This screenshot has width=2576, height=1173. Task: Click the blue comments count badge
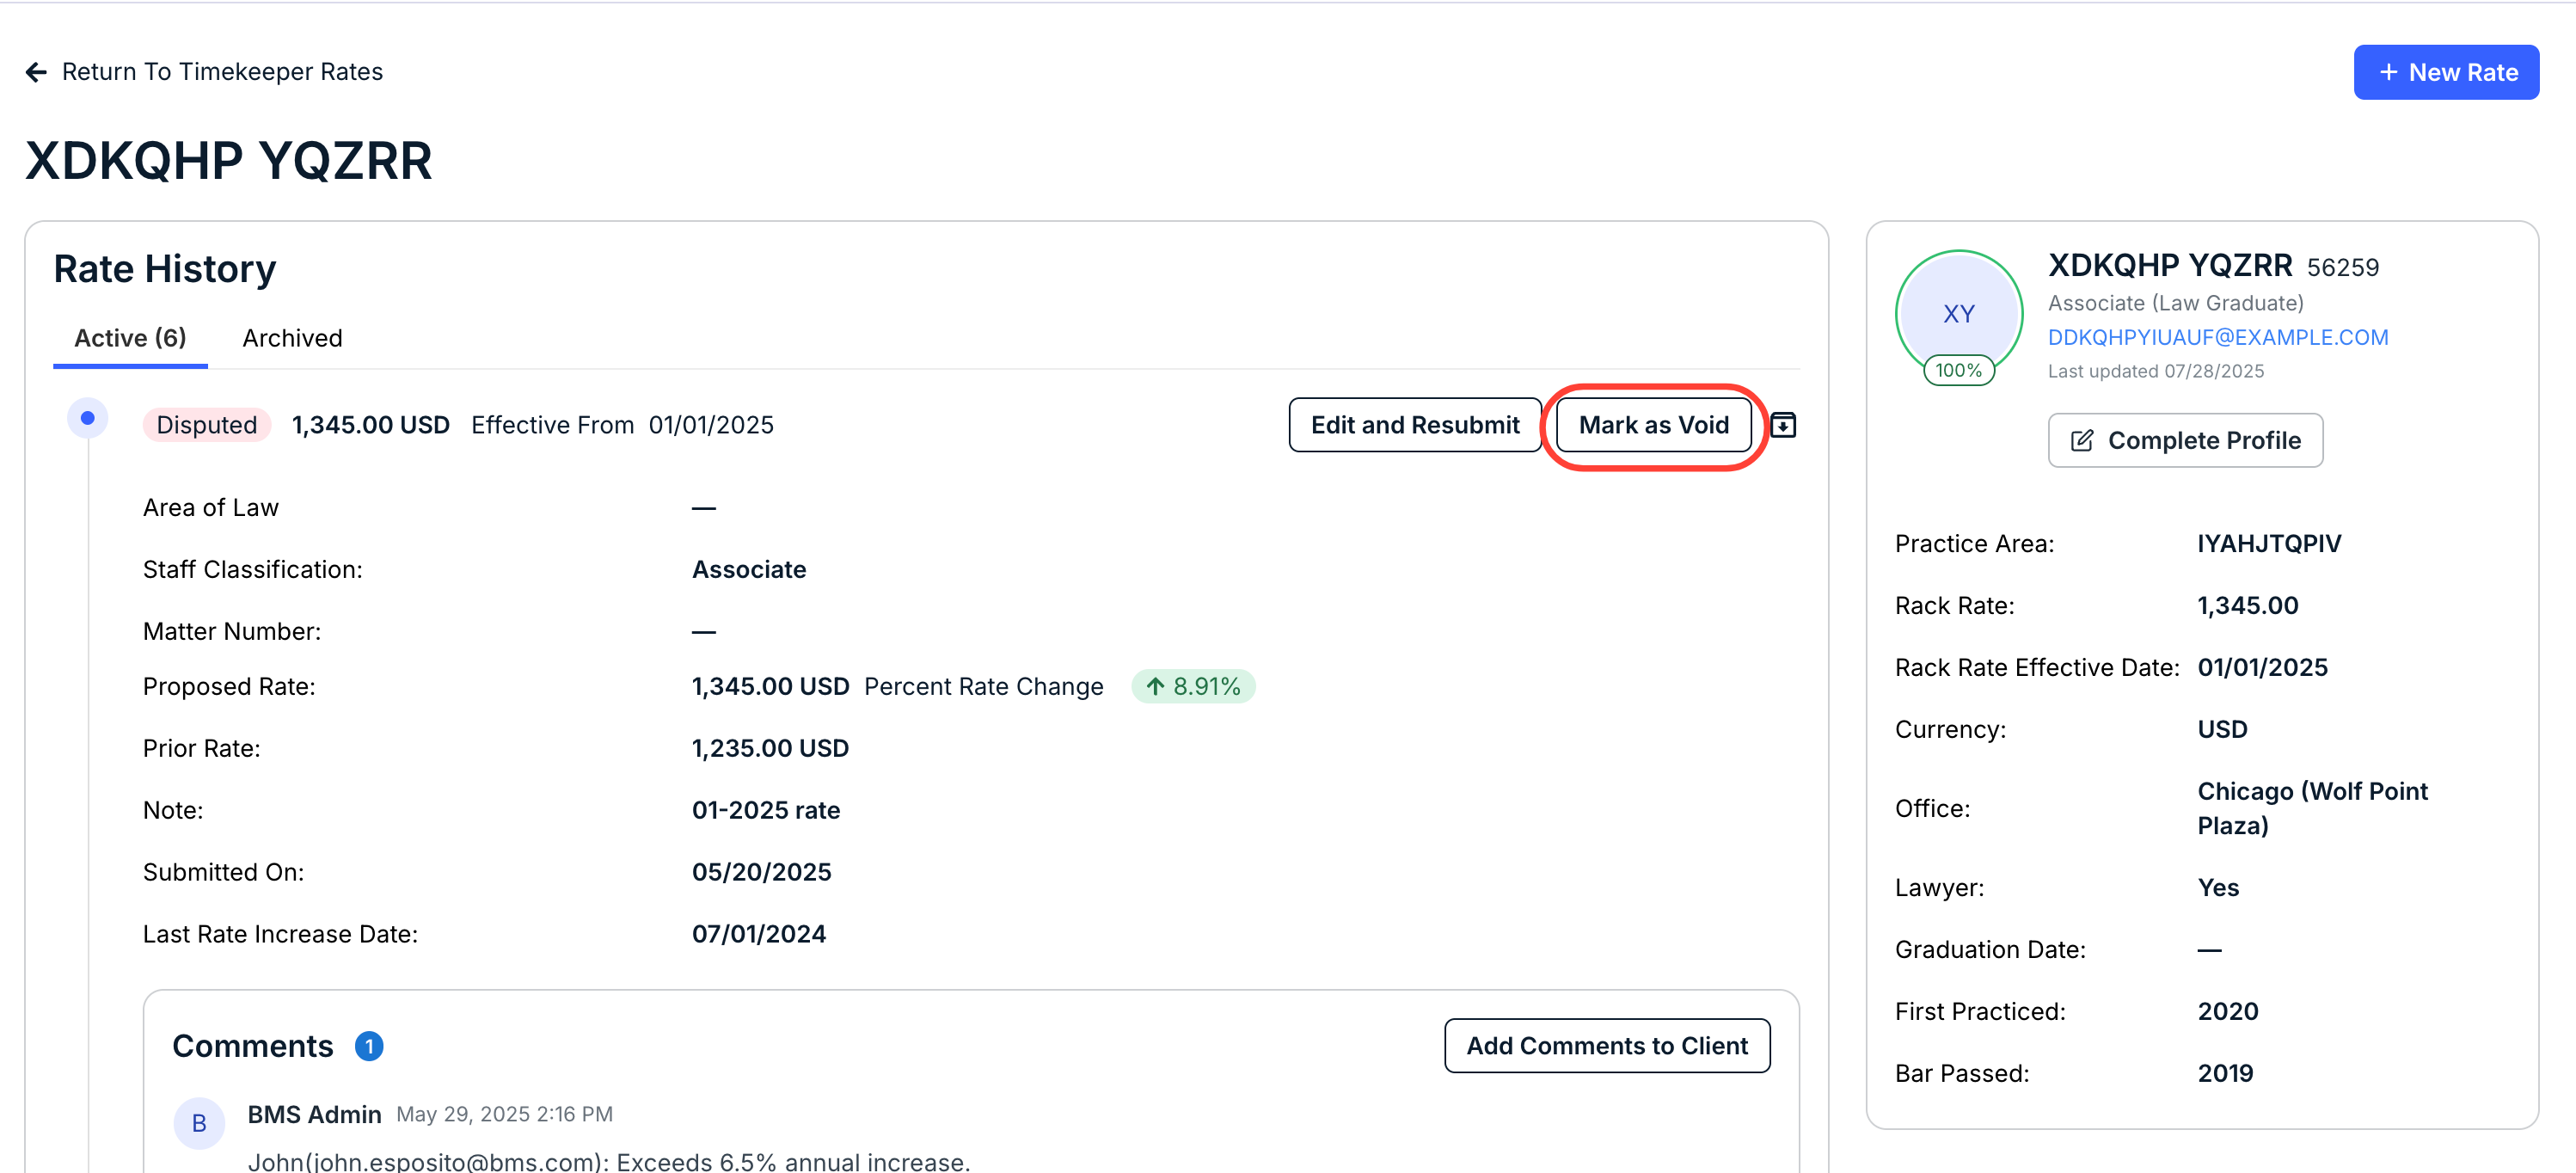click(x=369, y=1046)
